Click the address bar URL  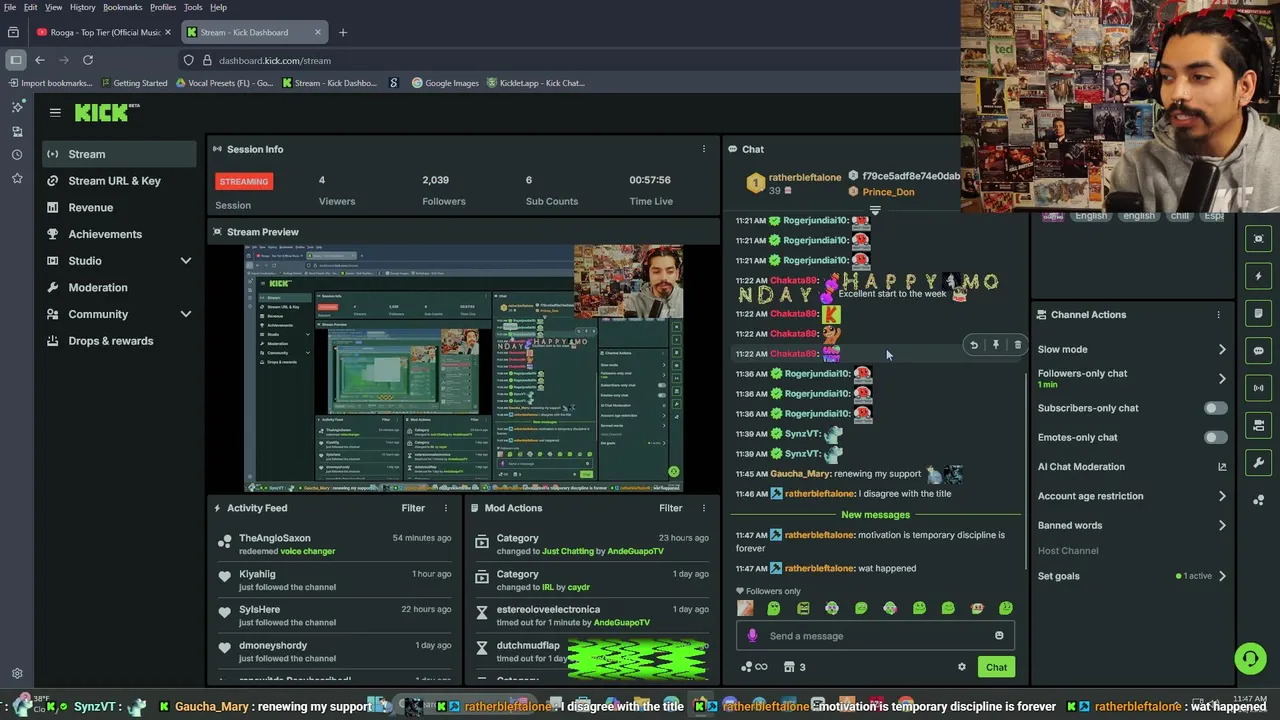(275, 61)
